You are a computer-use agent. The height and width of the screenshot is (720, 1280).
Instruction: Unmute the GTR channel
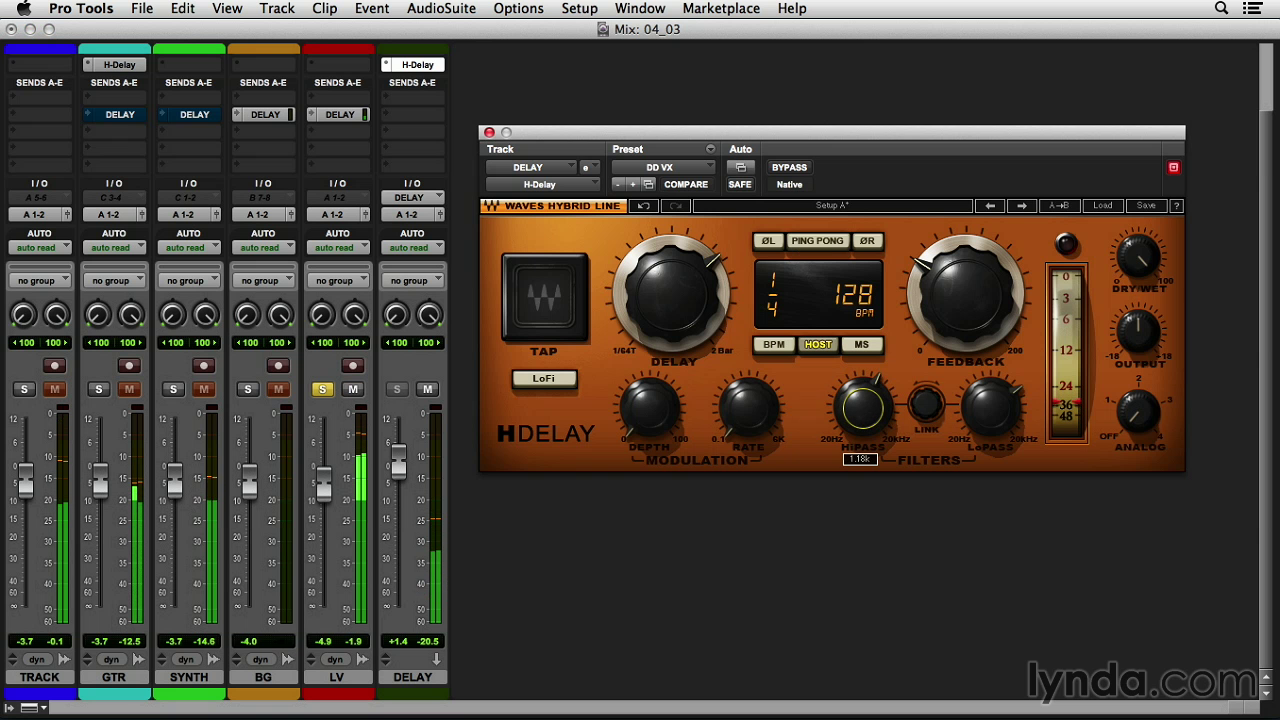pyautogui.click(x=128, y=389)
